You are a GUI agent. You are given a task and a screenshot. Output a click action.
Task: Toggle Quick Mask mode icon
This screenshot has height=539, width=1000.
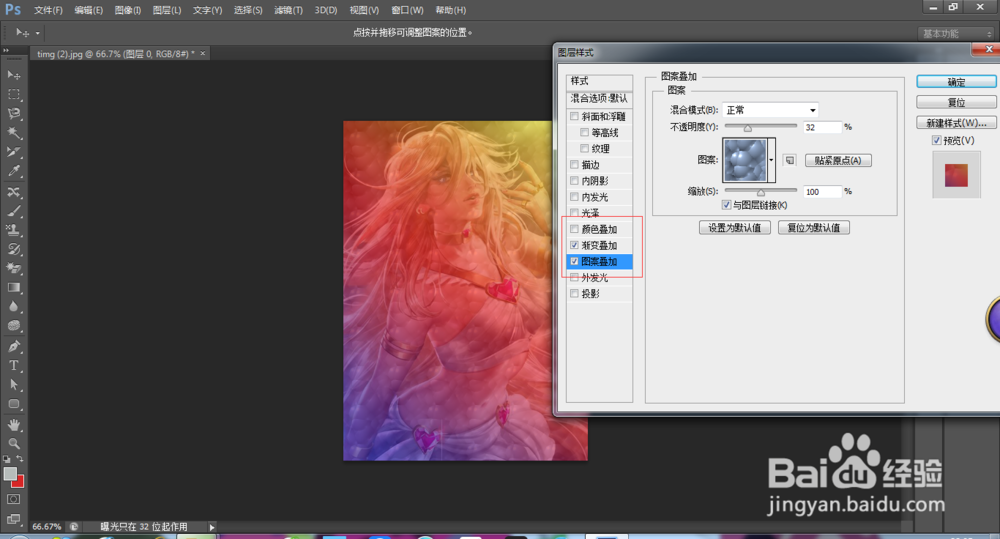point(13,499)
